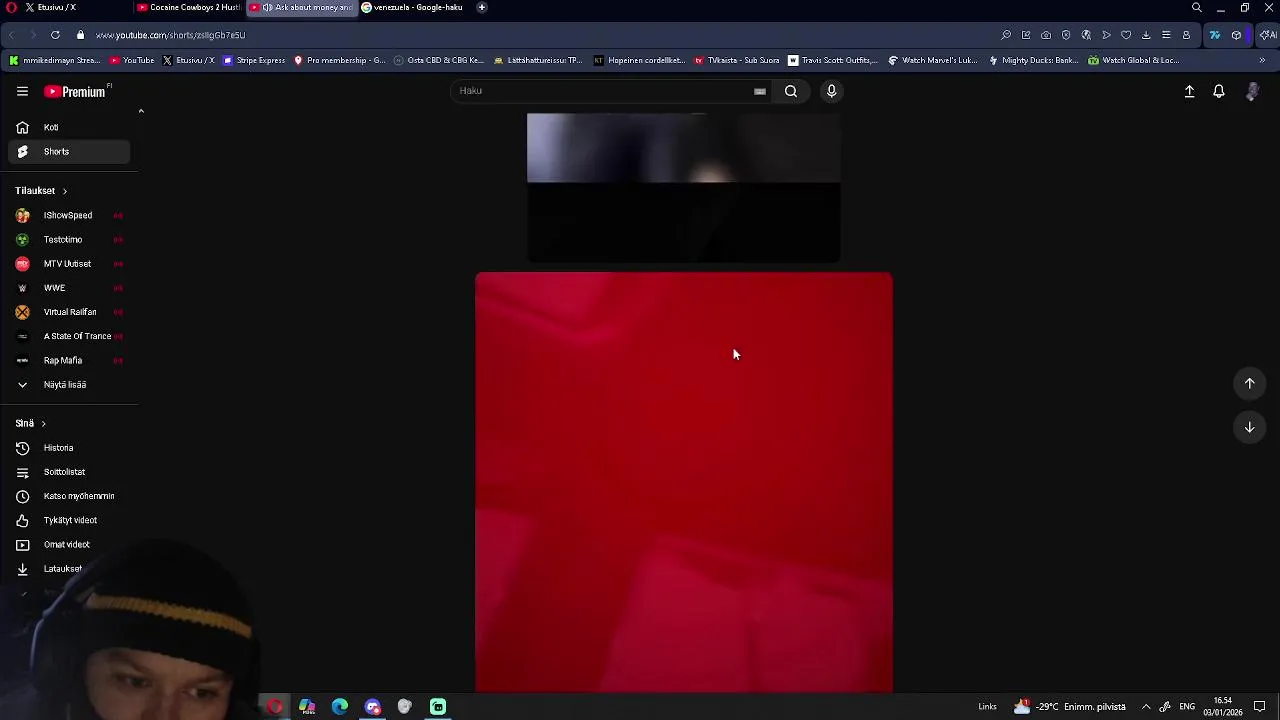Select Koti in the sidebar
Image resolution: width=1280 pixels, height=720 pixels.
(69, 127)
